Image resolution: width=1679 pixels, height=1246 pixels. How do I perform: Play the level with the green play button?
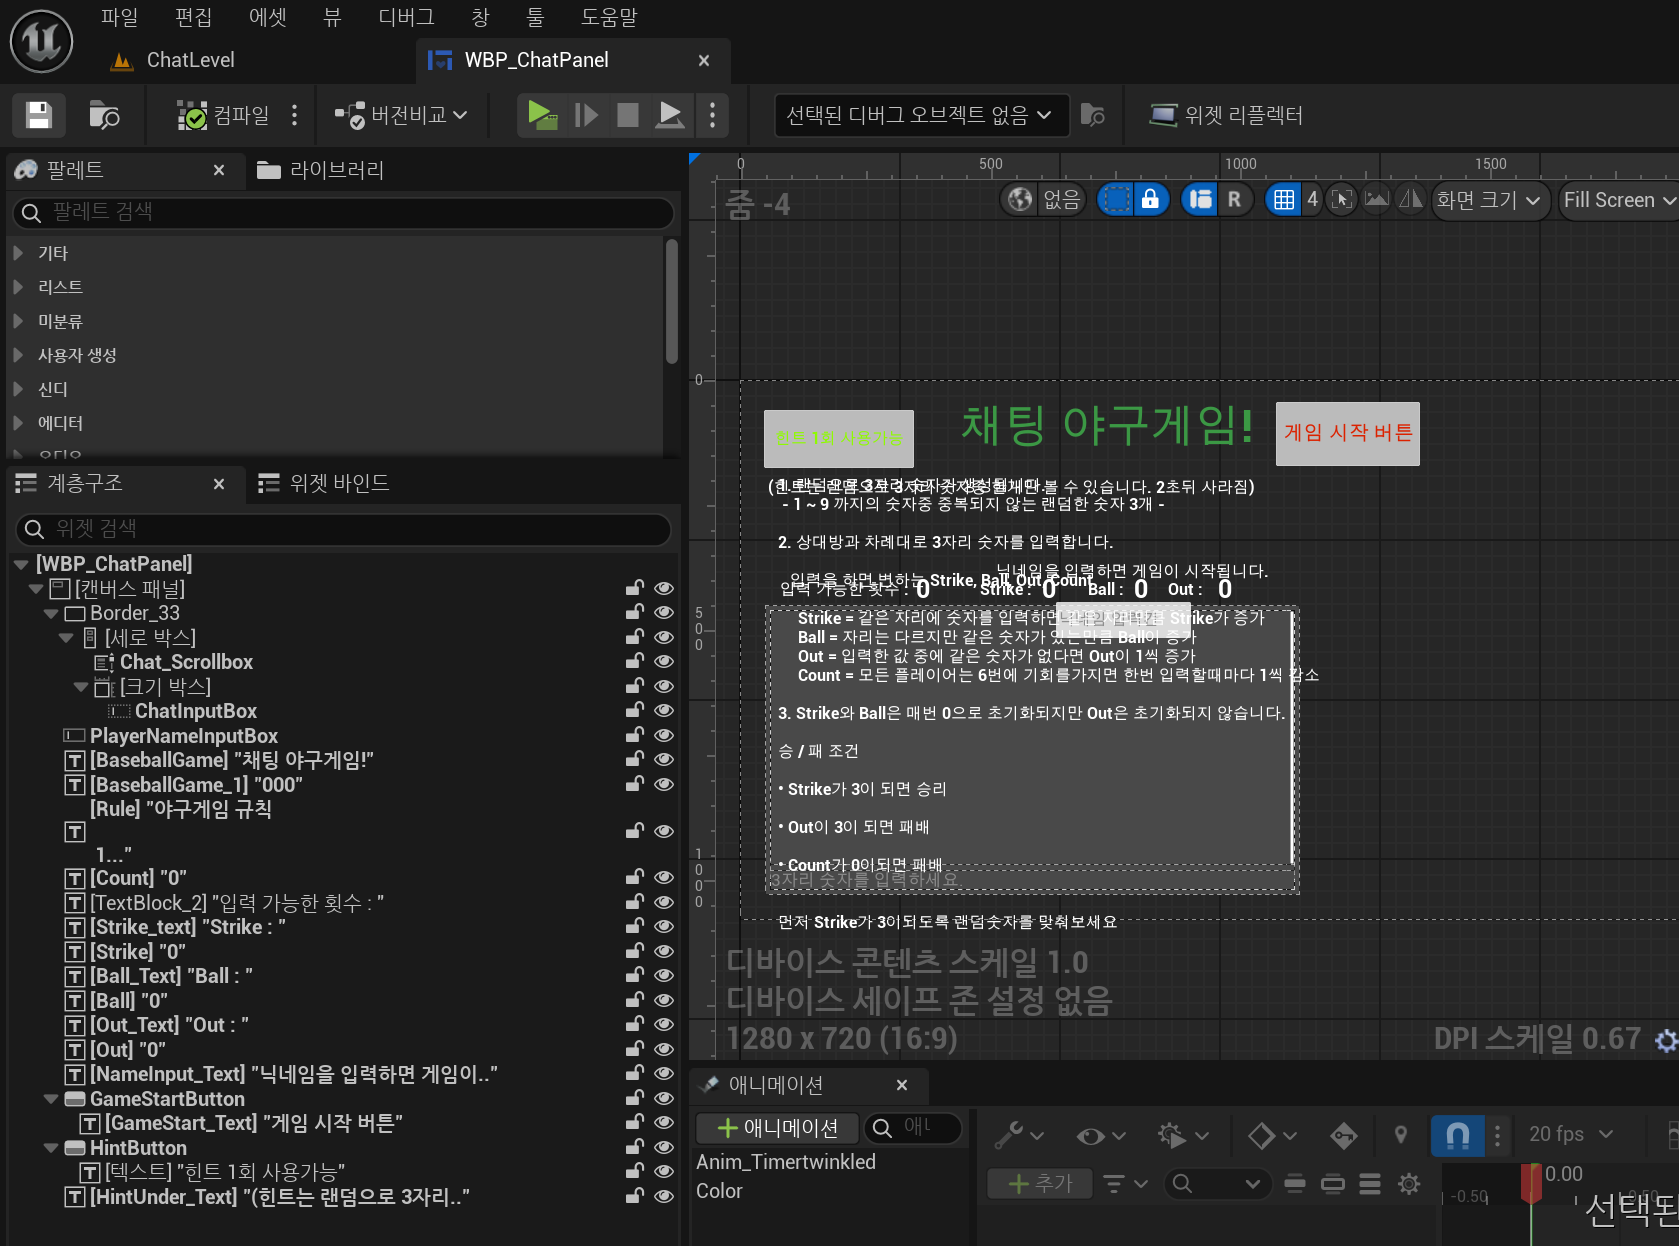pyautogui.click(x=542, y=115)
